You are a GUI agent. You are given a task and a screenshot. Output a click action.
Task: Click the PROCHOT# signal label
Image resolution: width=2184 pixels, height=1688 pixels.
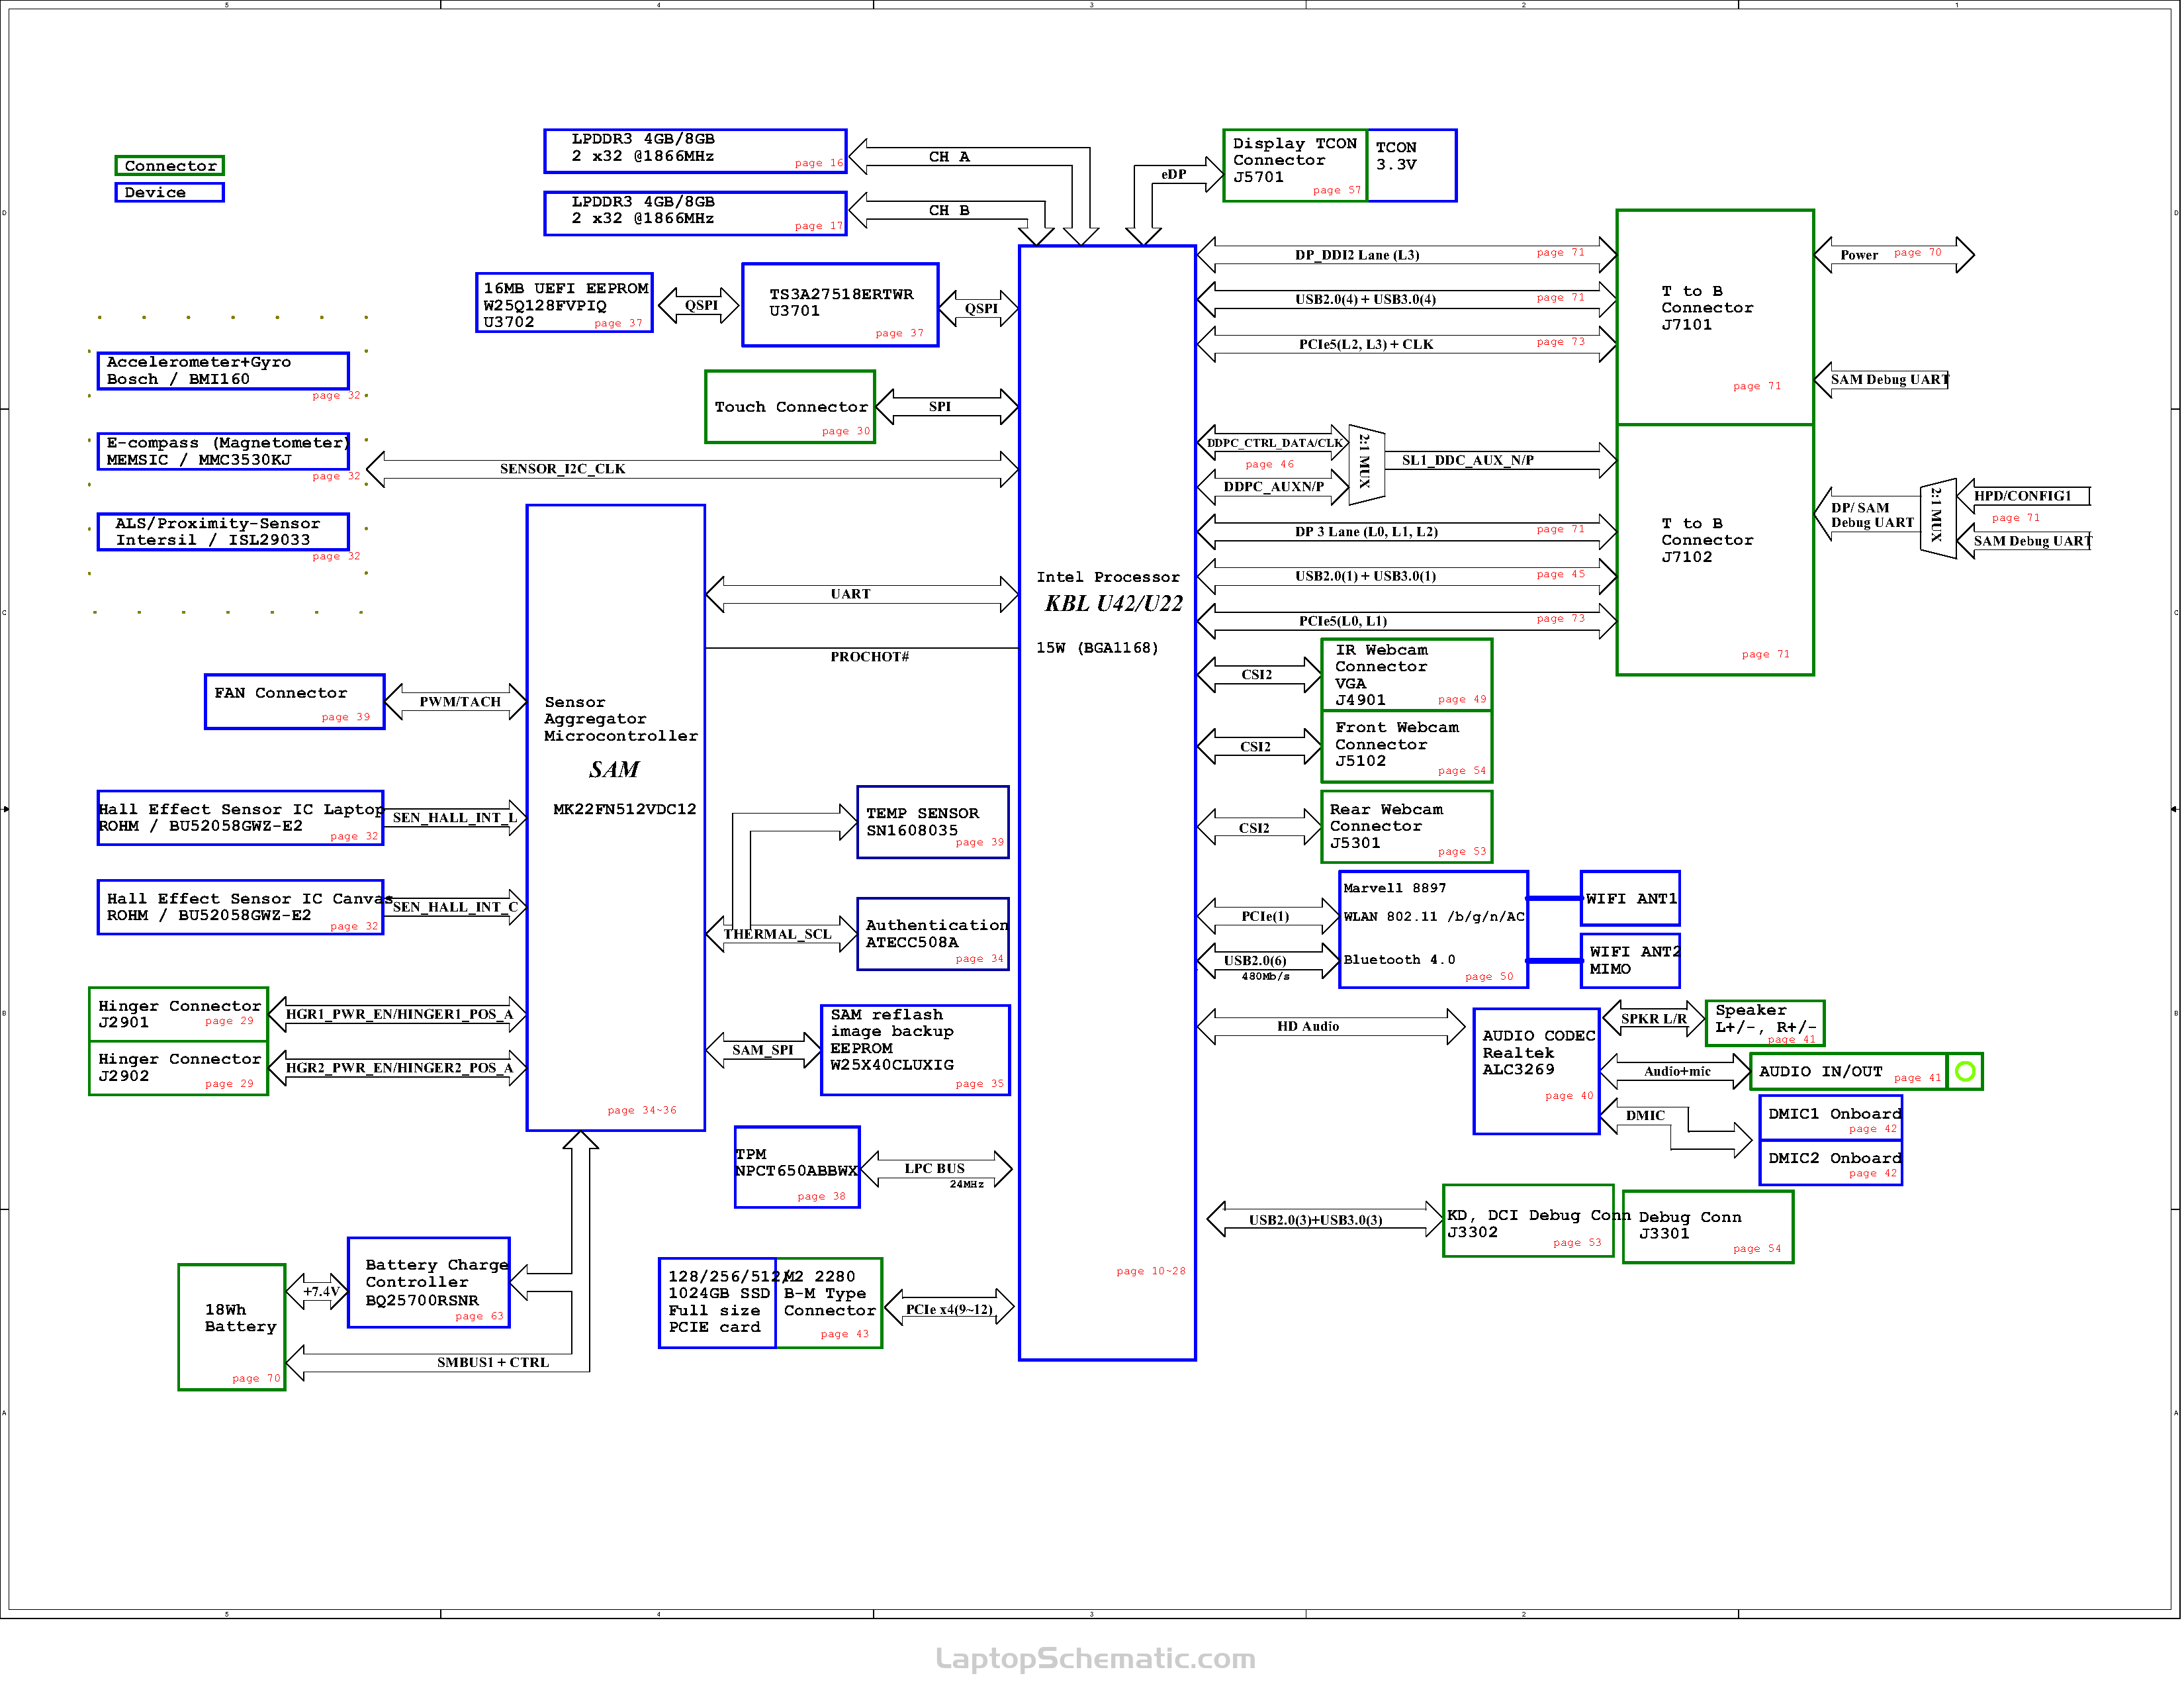(869, 657)
